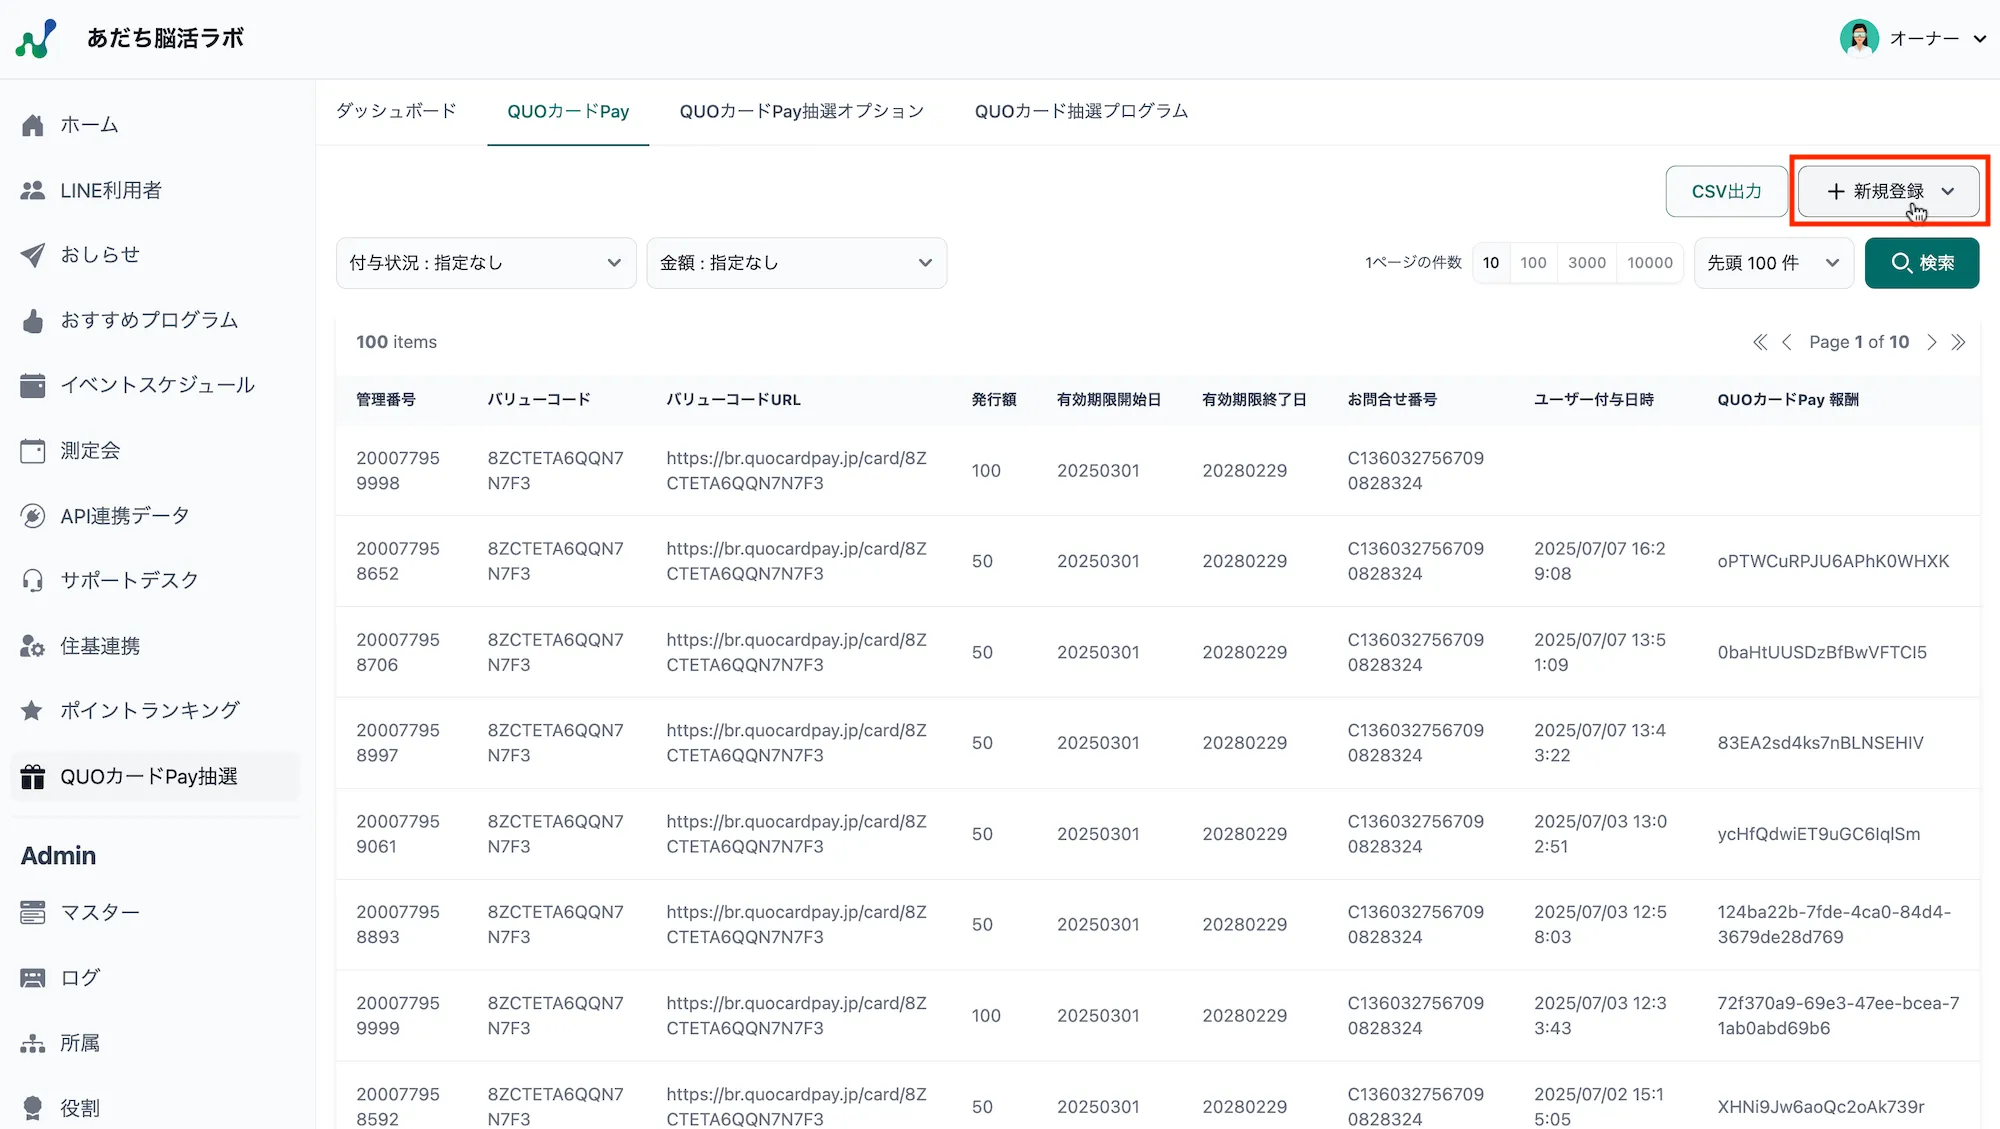Click the CSV出力 button
Screen dimensions: 2000x1129
pos(1725,190)
